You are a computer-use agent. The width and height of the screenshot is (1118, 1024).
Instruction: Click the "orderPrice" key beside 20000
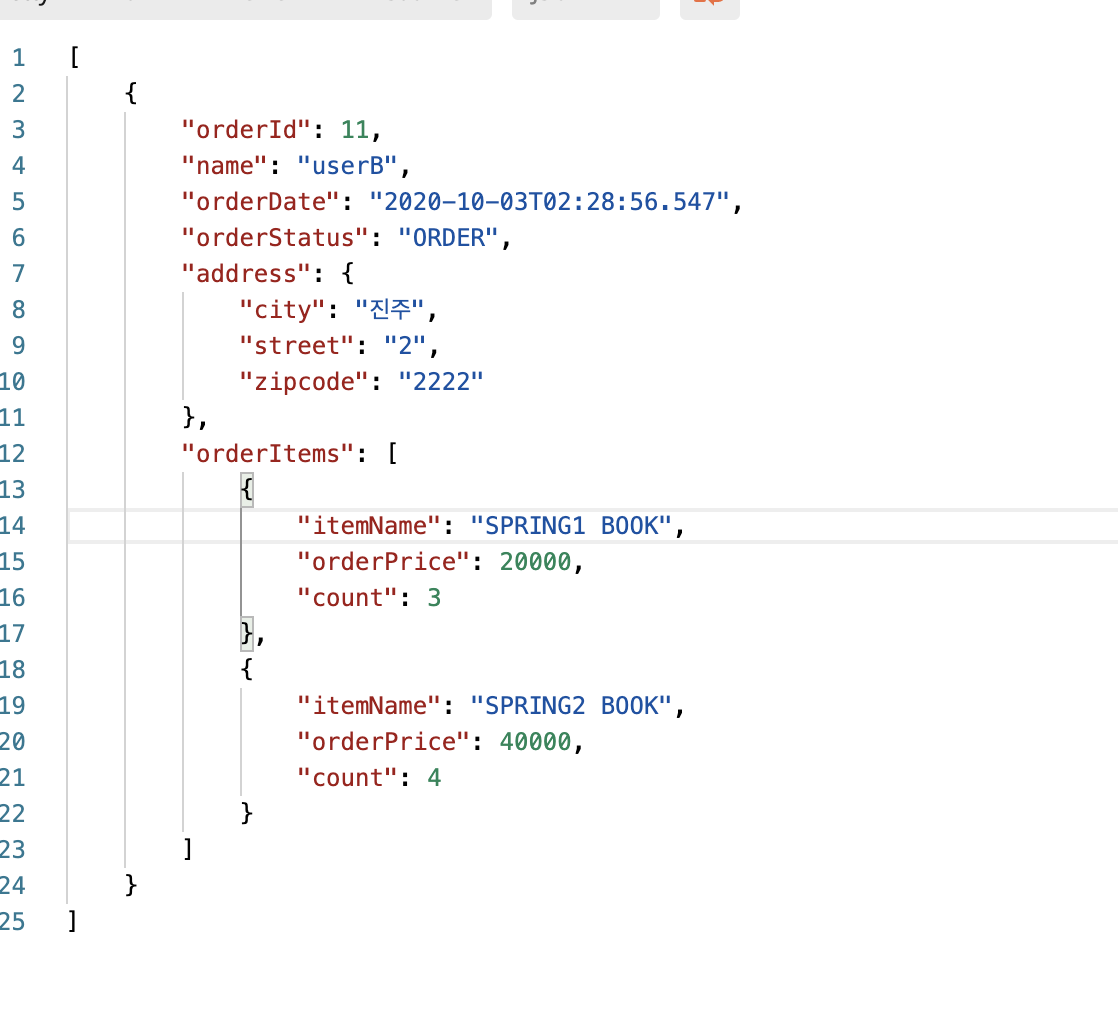[x=384, y=562]
